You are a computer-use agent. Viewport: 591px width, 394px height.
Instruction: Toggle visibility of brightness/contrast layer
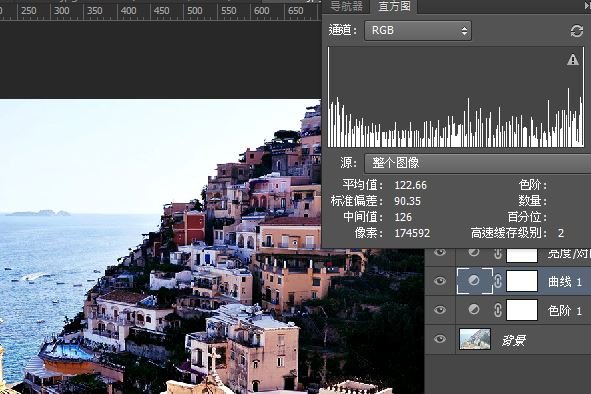point(440,253)
